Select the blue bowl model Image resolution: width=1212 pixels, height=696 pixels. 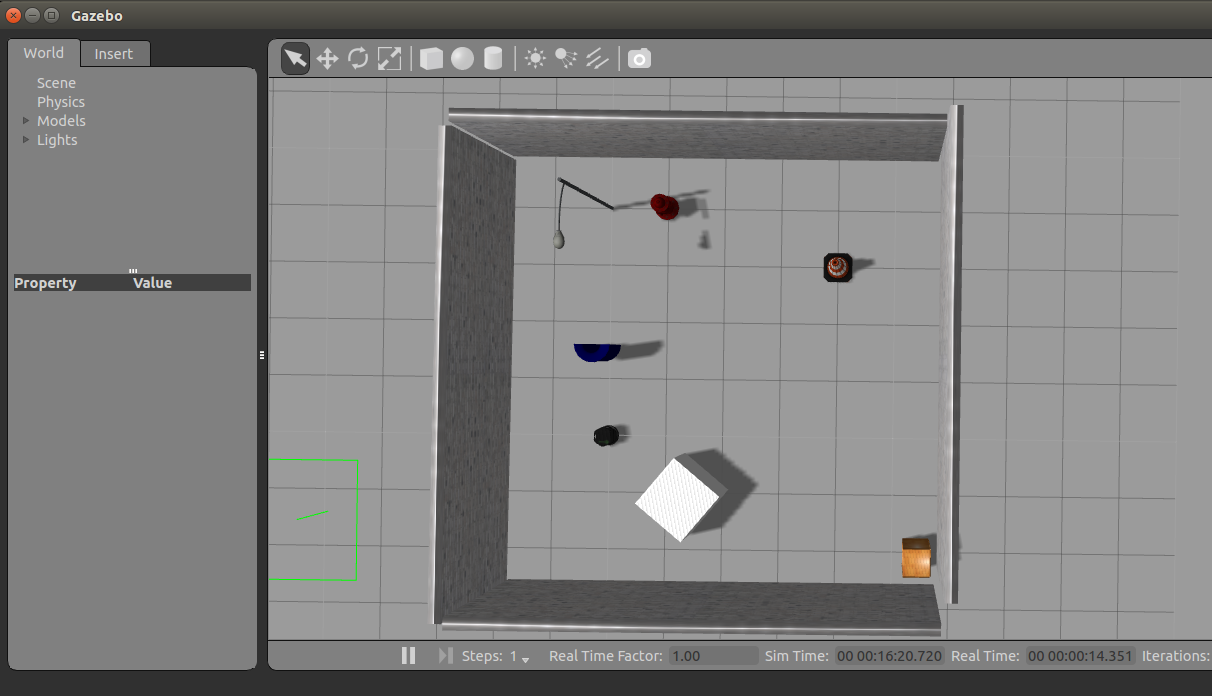[597, 352]
